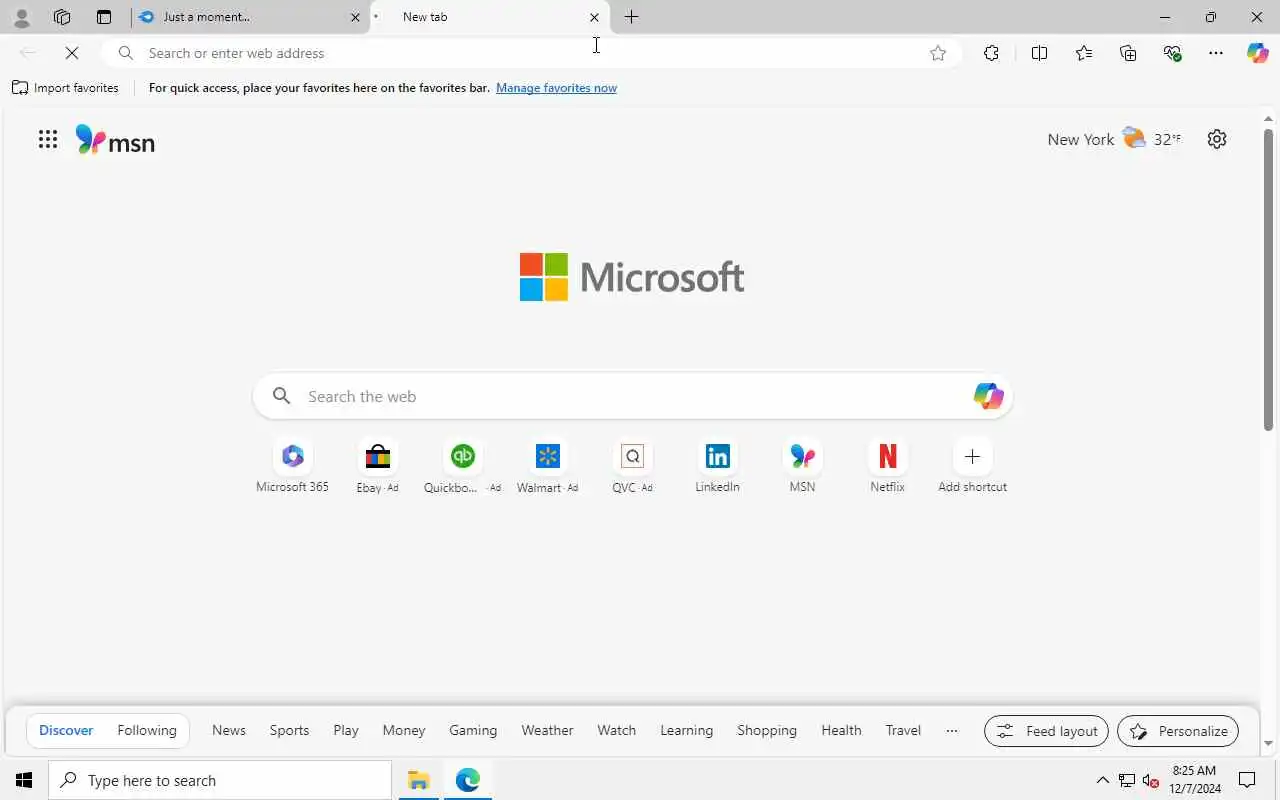The height and width of the screenshot is (800, 1280).
Task: Open the Windows Start menu
Action: coord(24,780)
